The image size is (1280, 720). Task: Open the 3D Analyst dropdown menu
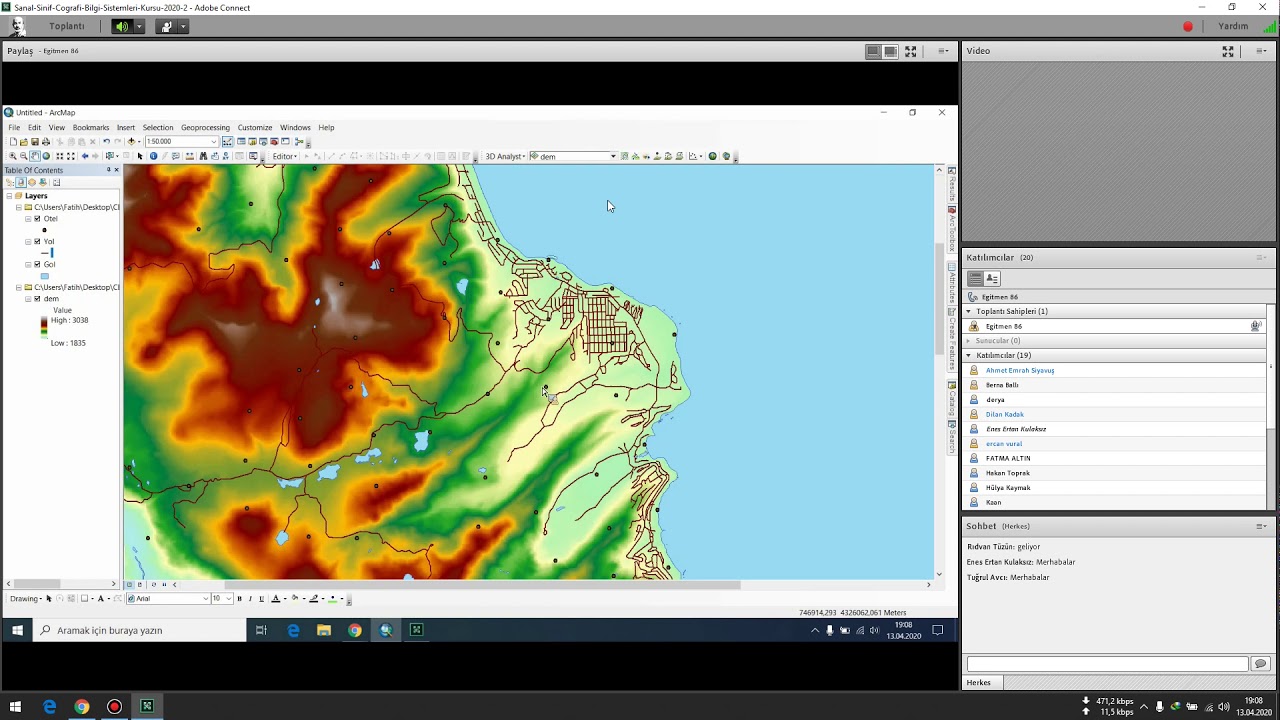point(505,156)
